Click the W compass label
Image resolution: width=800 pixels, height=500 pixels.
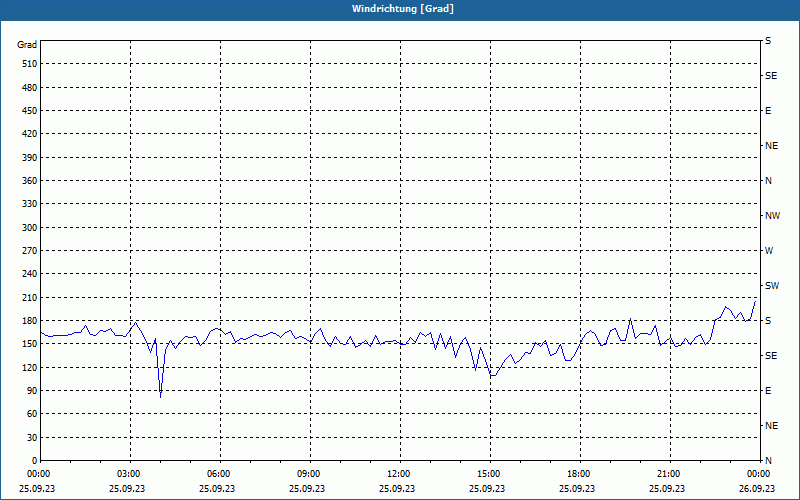pos(769,251)
